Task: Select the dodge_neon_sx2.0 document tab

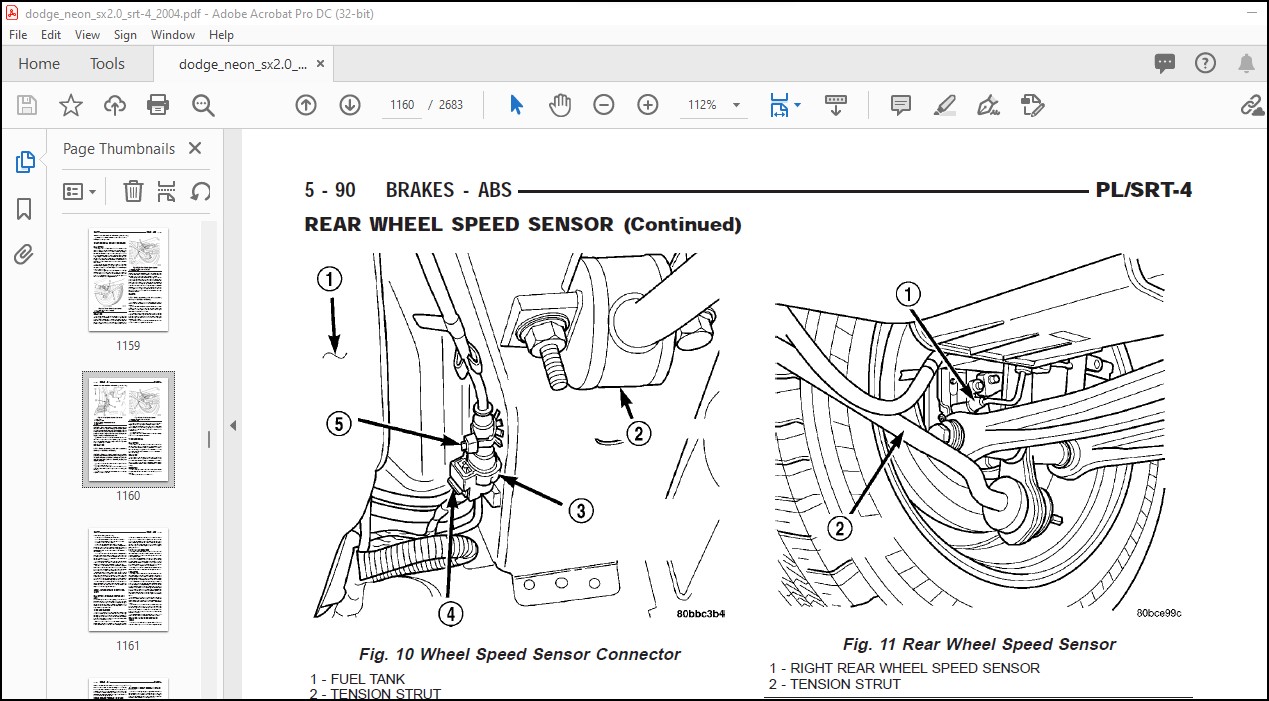Action: click(x=243, y=64)
